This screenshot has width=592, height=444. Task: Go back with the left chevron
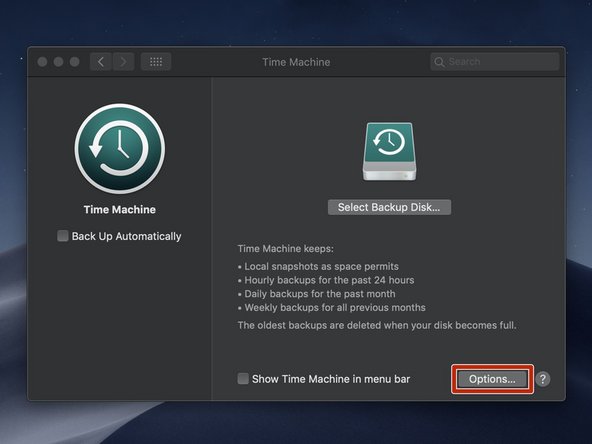pyautogui.click(x=100, y=62)
